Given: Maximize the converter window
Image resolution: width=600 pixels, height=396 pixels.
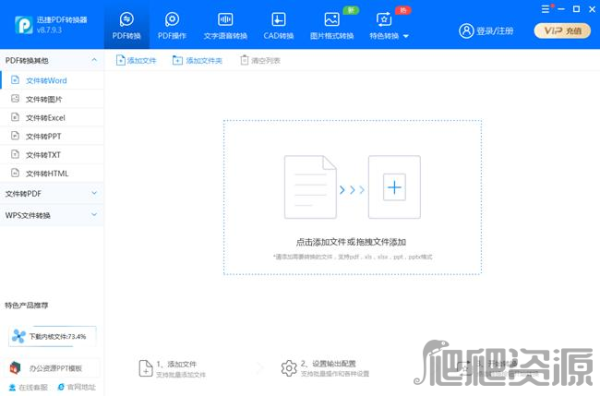Looking at the screenshot, I should (x=576, y=9).
